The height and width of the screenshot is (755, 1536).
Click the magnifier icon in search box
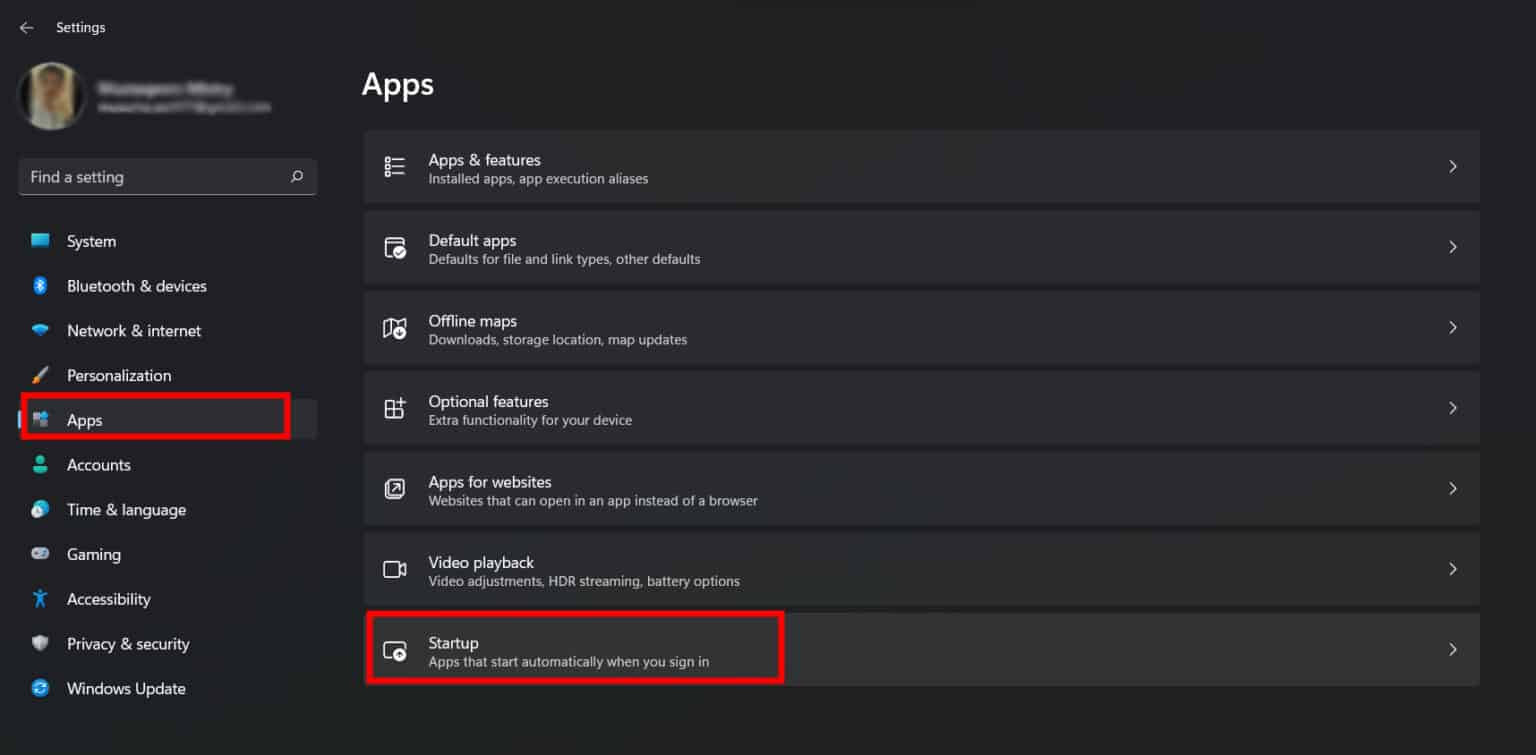point(296,176)
